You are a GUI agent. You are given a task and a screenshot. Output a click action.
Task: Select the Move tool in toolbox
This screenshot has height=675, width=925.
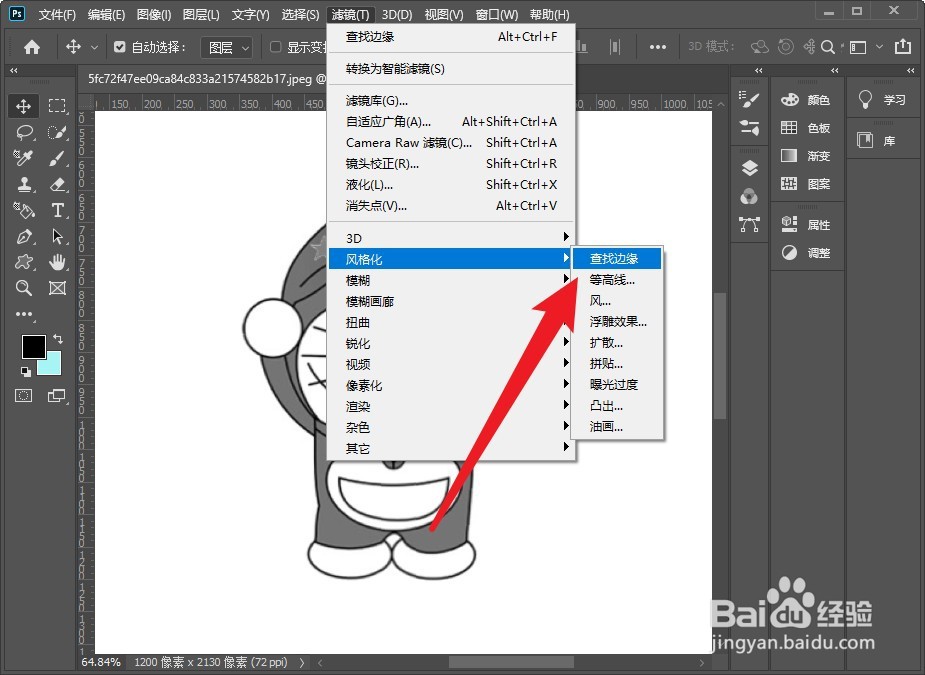[24, 106]
